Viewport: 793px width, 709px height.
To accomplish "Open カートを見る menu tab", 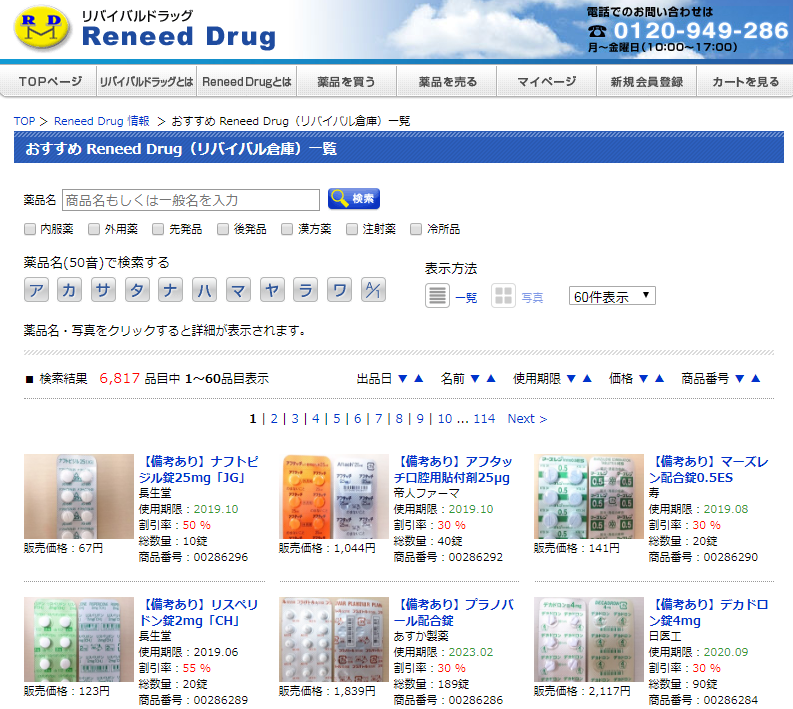I will point(745,81).
